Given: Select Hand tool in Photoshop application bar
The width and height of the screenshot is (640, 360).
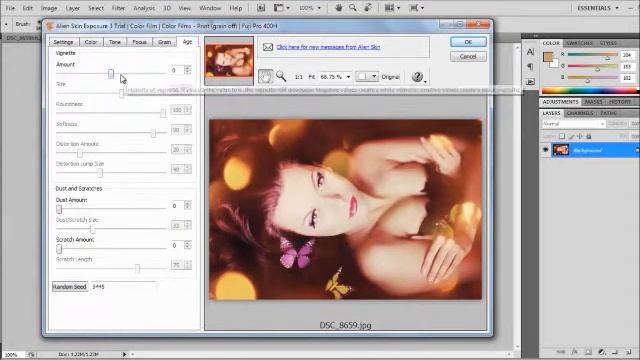Looking at the screenshot, I should click(x=338, y=8).
